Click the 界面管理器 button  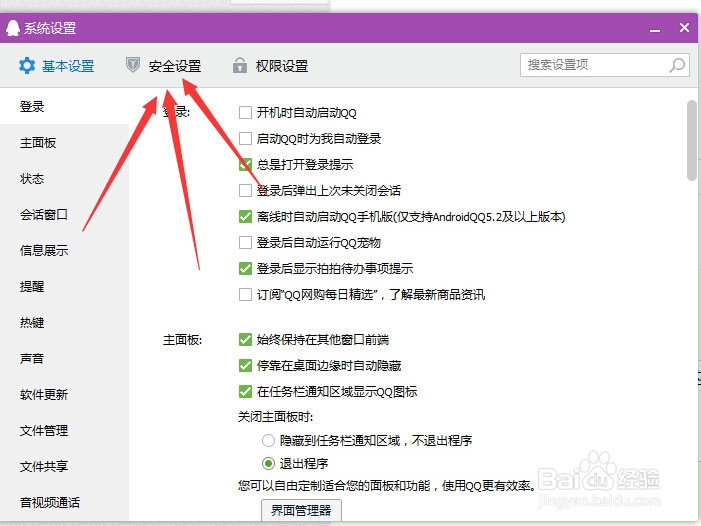(301, 510)
